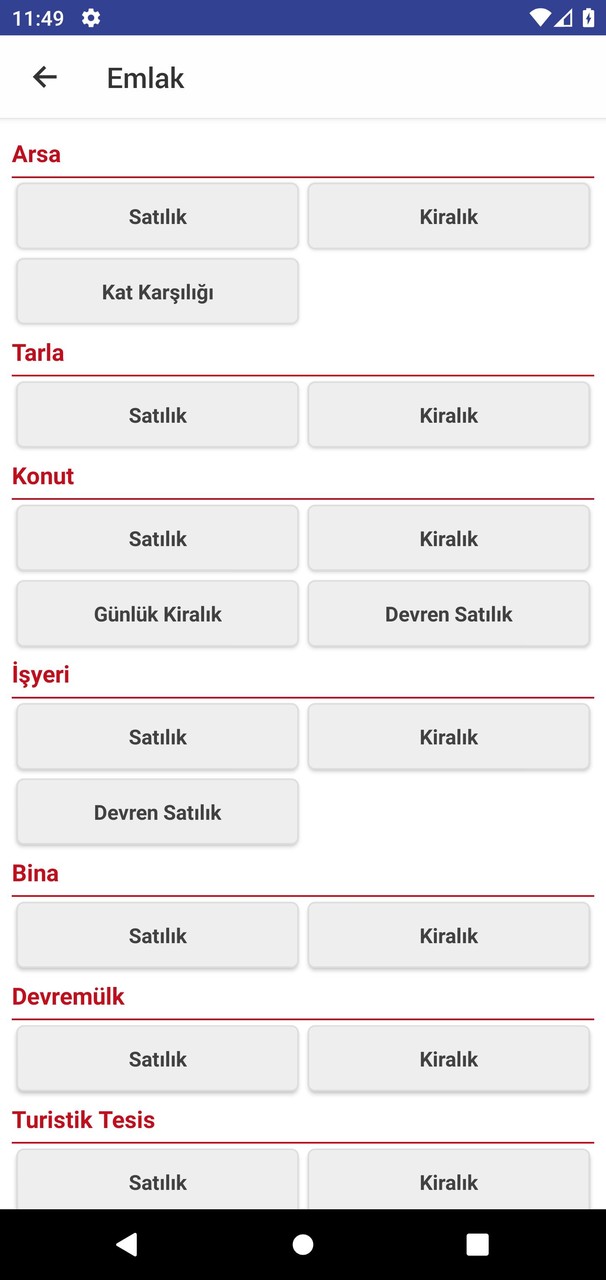Select Satılık under Bina

coord(157,936)
